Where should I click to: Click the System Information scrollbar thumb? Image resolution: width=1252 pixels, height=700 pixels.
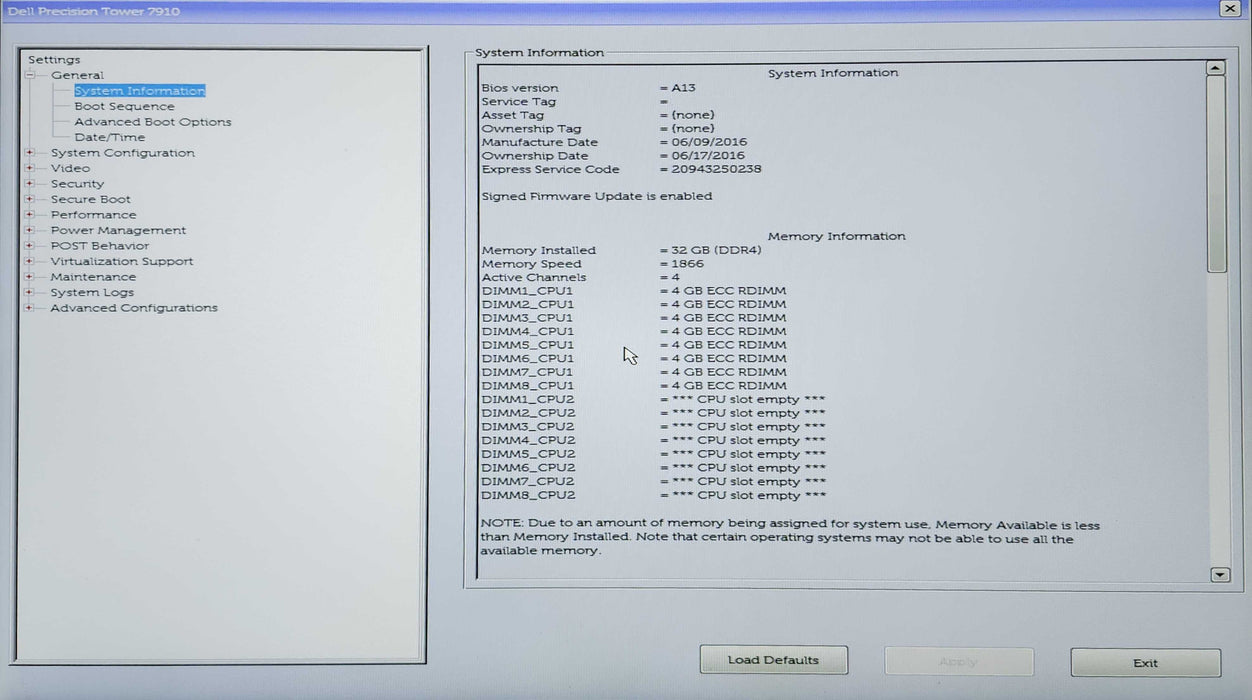(1216, 174)
